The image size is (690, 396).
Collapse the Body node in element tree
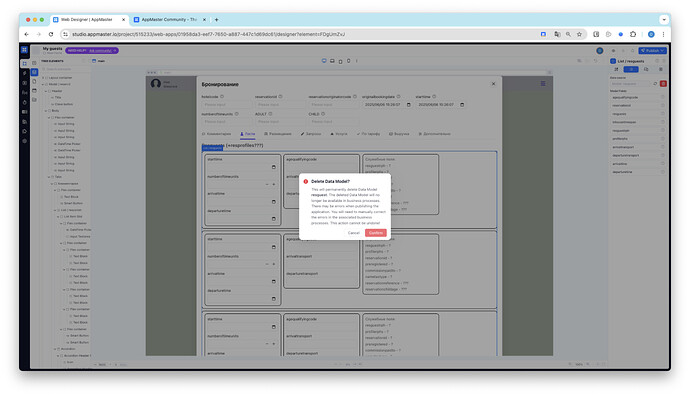[x=46, y=111]
